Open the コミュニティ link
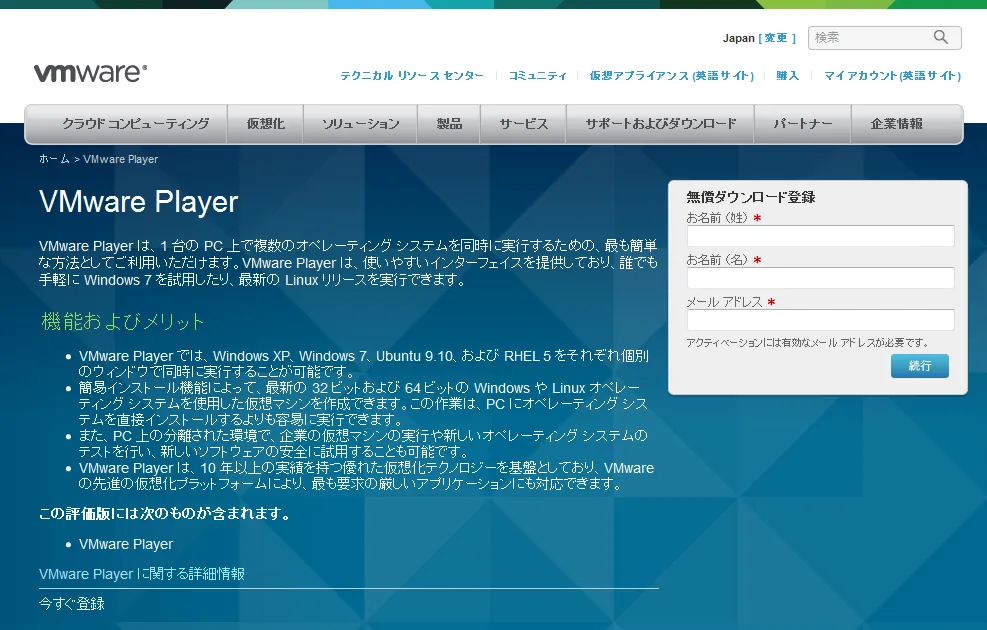Image resolution: width=987 pixels, height=630 pixels. click(x=535, y=75)
